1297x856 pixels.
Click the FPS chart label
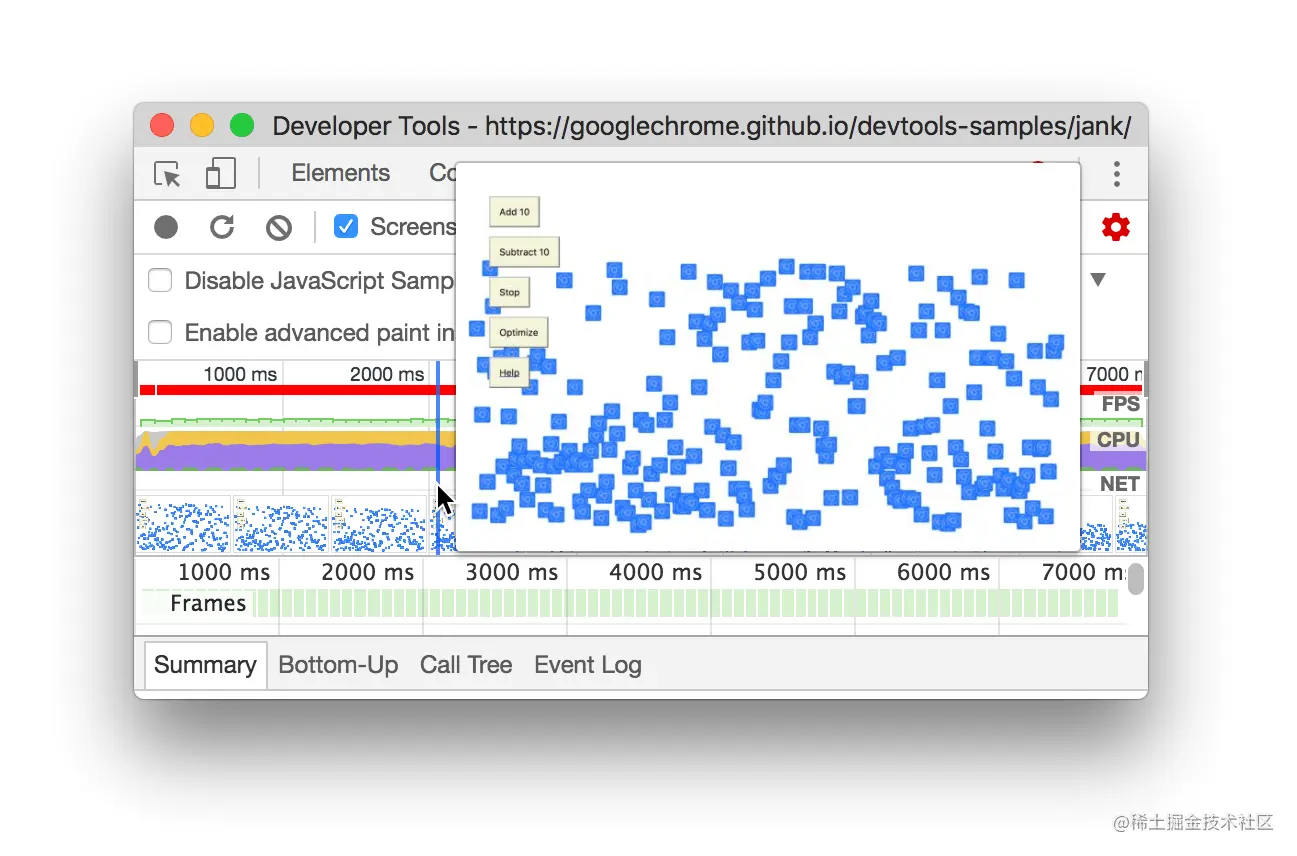(x=1120, y=404)
